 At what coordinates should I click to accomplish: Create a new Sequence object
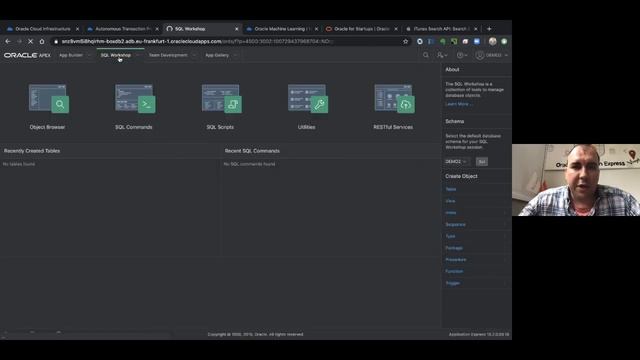click(x=456, y=224)
